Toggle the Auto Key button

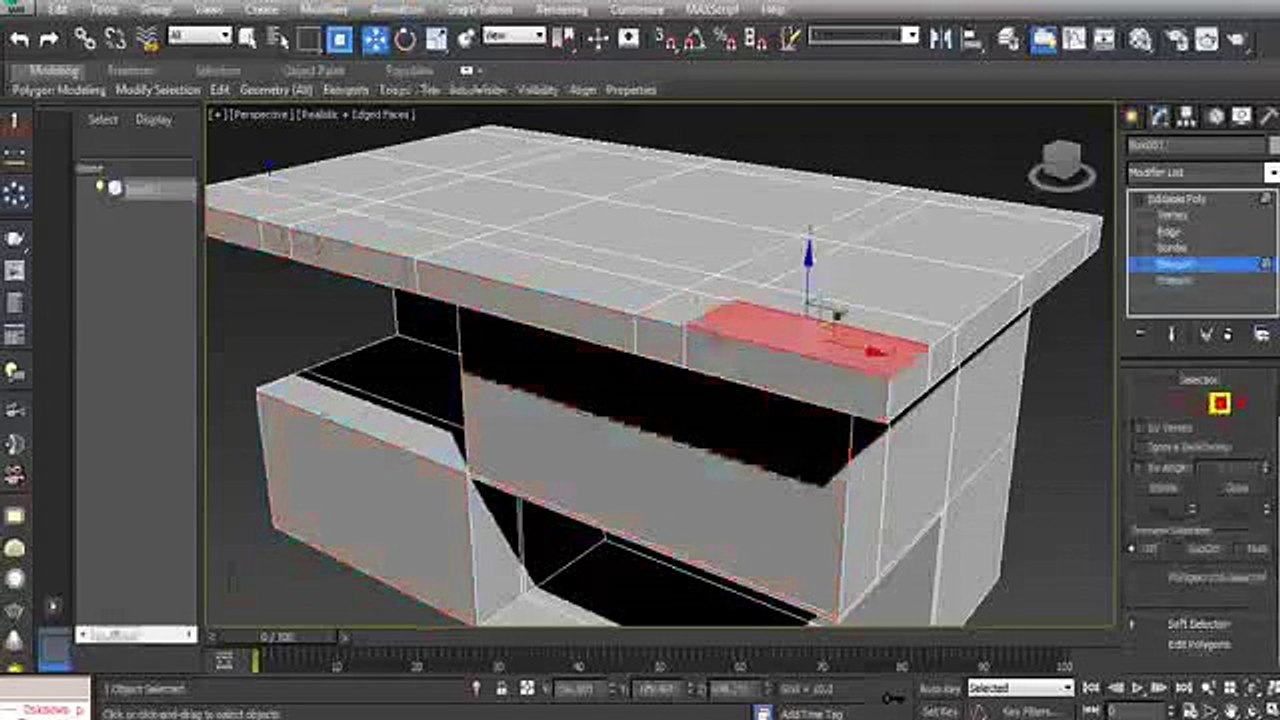pos(940,688)
